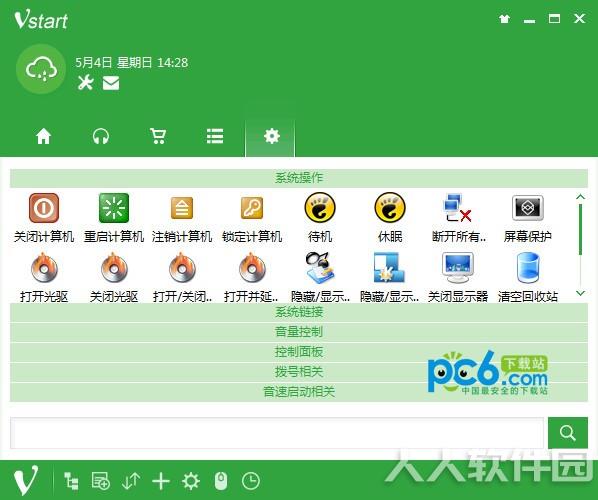598x500 pixels.
Task: Open the 打开光驱 eject drive icon
Action: [x=44, y=268]
